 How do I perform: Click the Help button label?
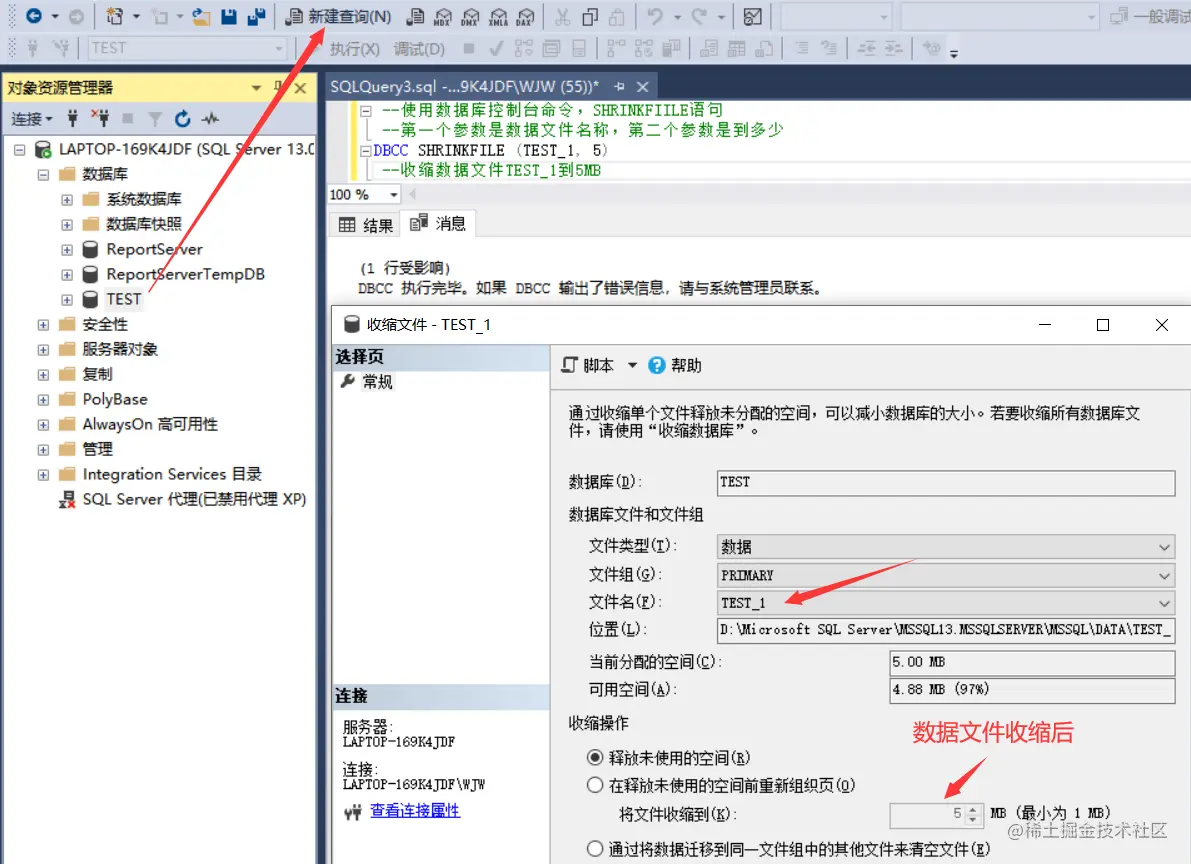[x=686, y=366]
